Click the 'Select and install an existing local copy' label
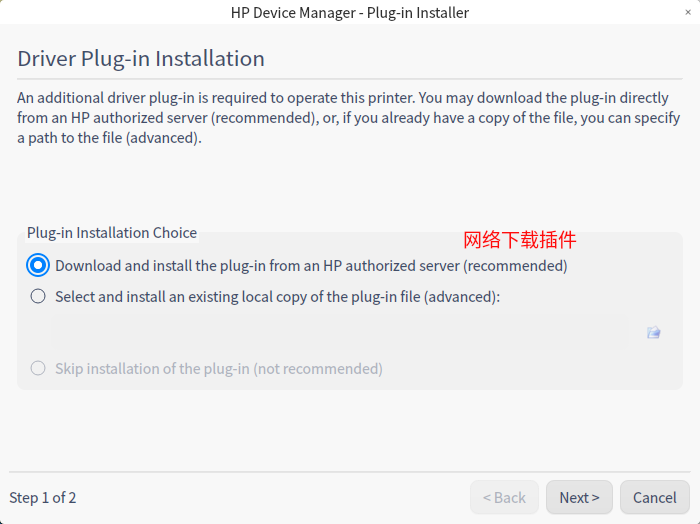The height and width of the screenshot is (524, 700). pos(278,297)
